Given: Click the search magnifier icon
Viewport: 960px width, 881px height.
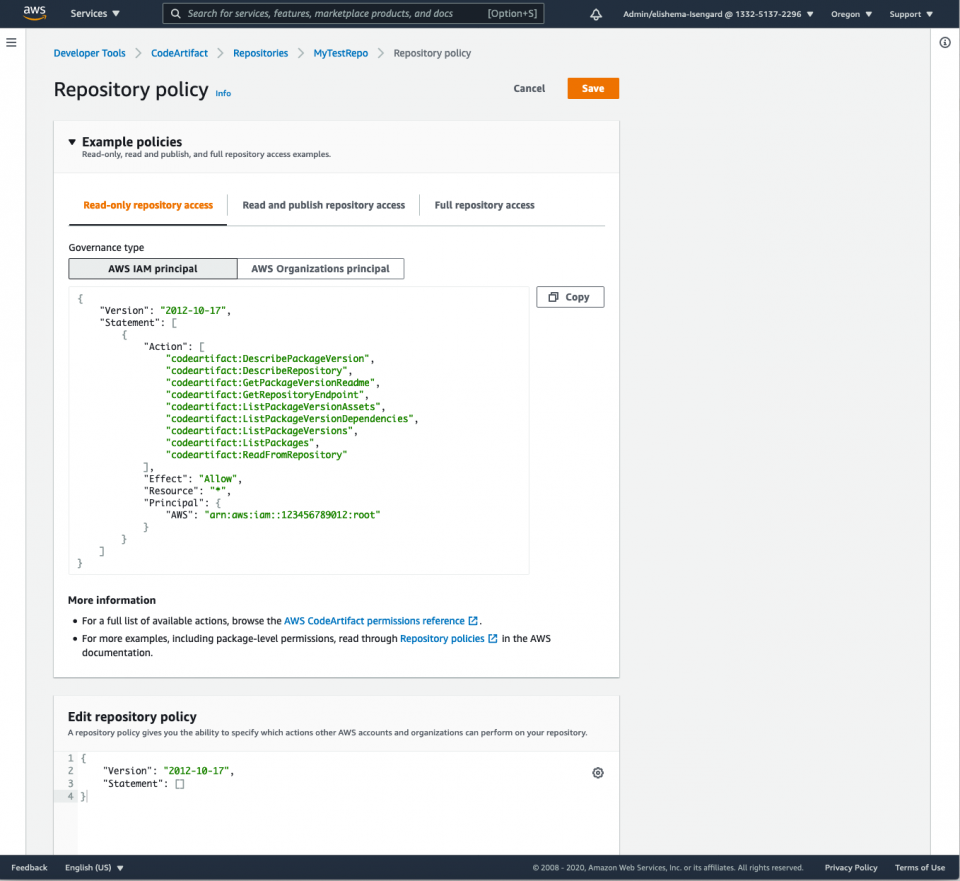Looking at the screenshot, I should click(176, 13).
